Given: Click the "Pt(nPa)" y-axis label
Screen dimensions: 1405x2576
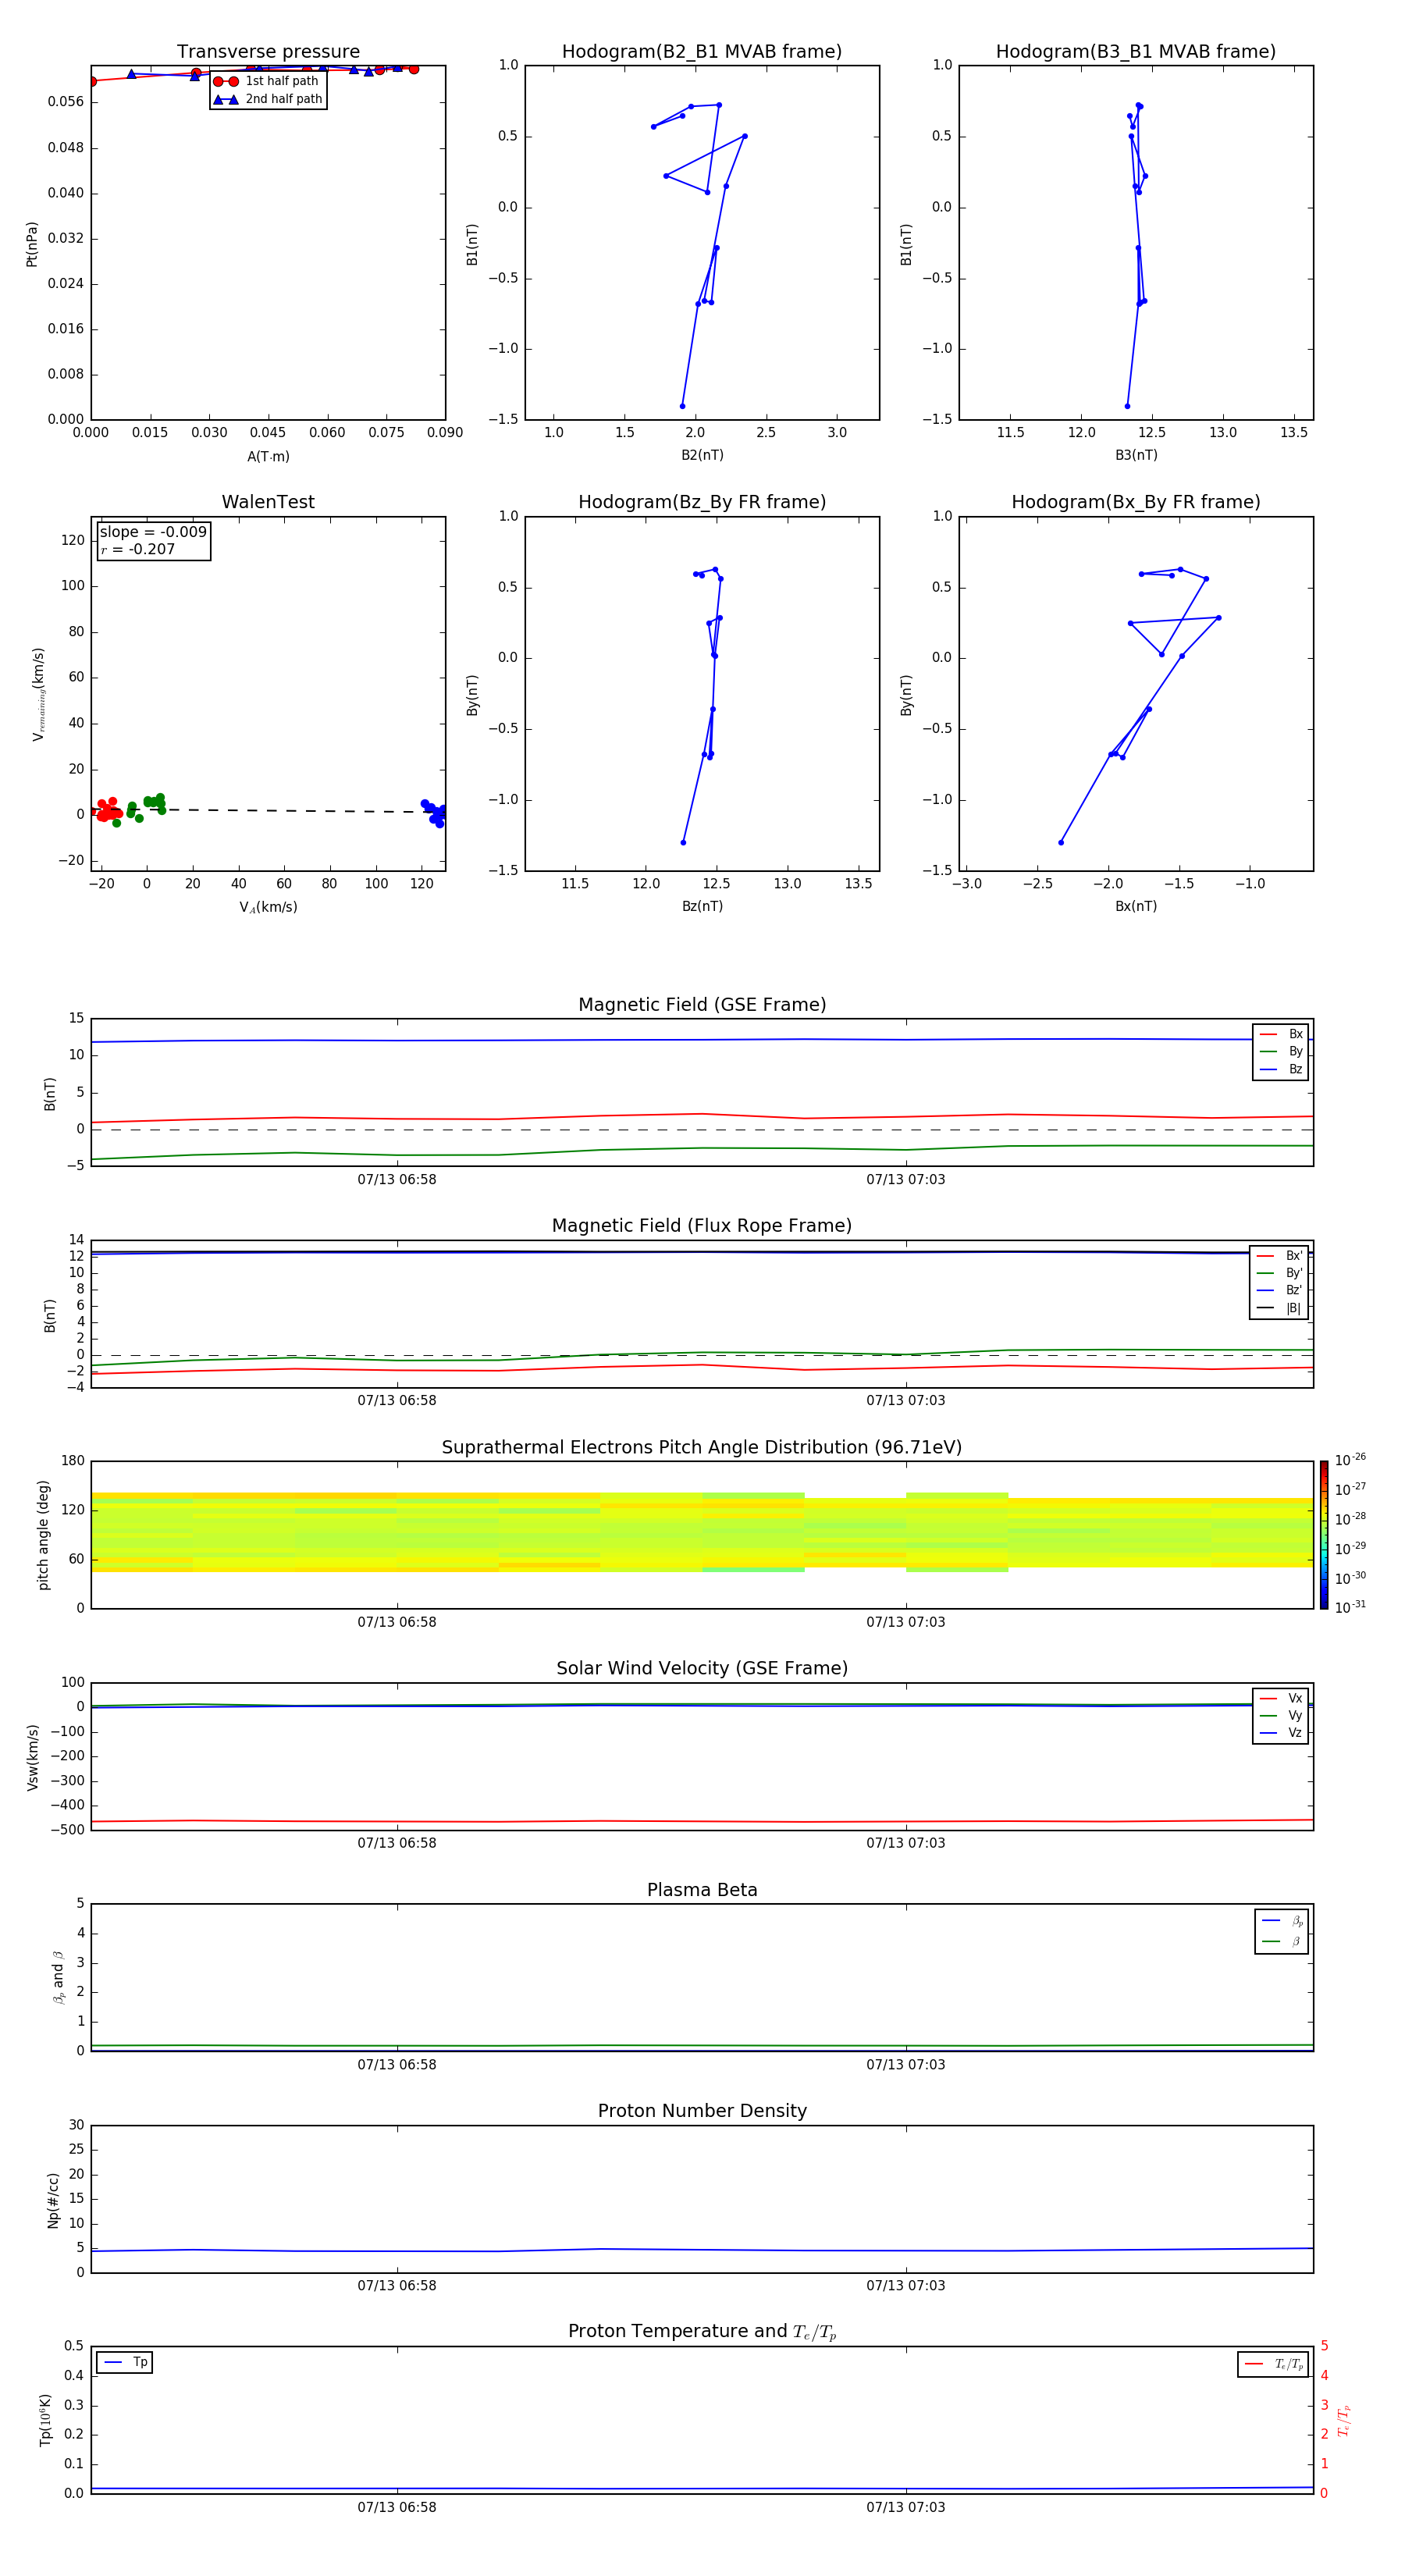Looking at the screenshot, I should pos(31,243).
